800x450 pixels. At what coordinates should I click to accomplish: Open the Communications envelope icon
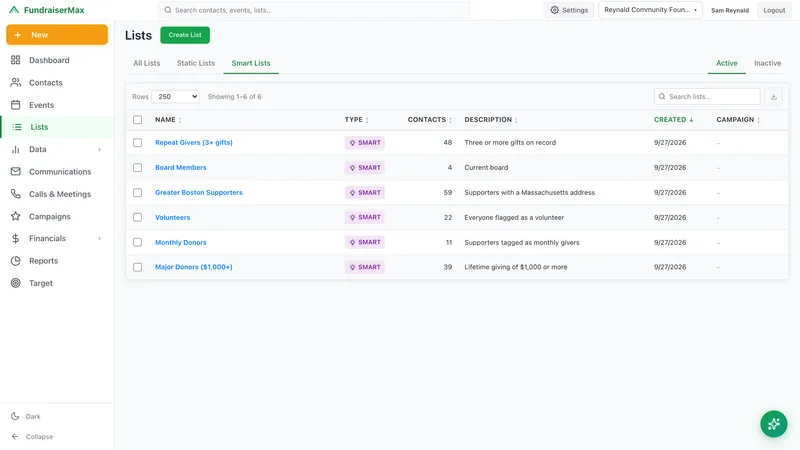tap(16, 172)
